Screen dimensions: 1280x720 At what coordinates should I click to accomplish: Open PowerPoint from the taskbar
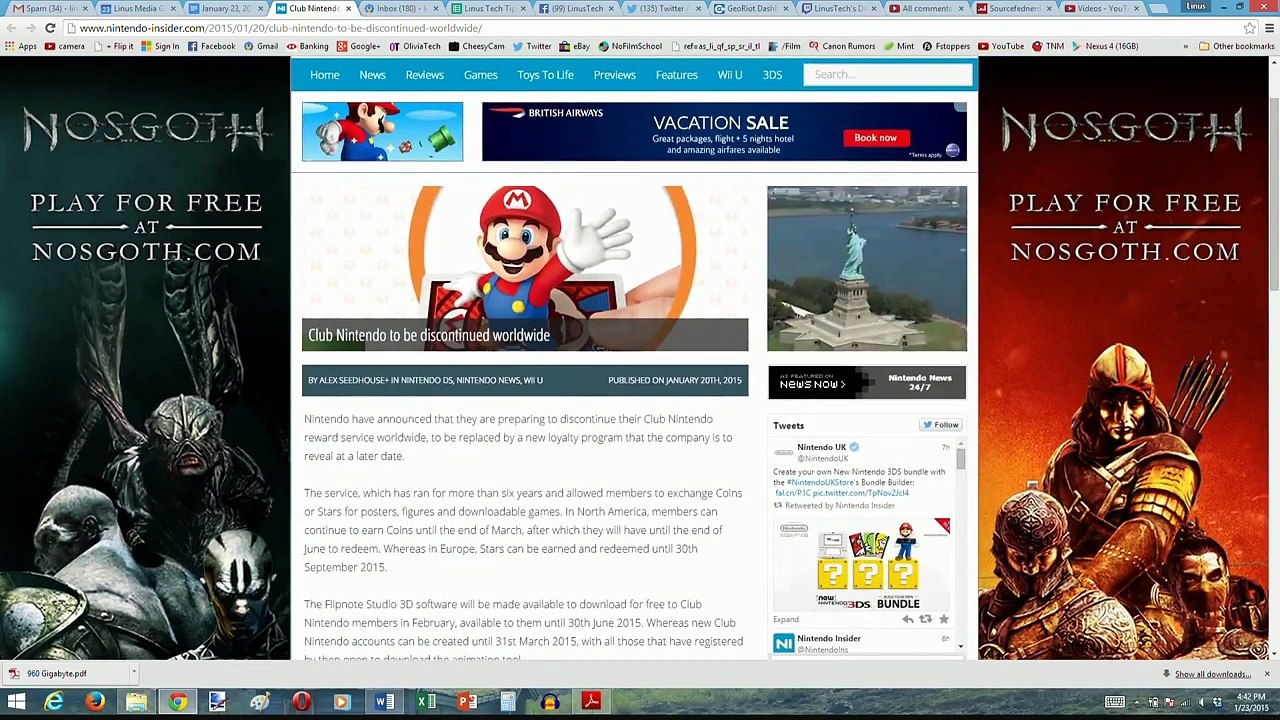click(x=467, y=702)
